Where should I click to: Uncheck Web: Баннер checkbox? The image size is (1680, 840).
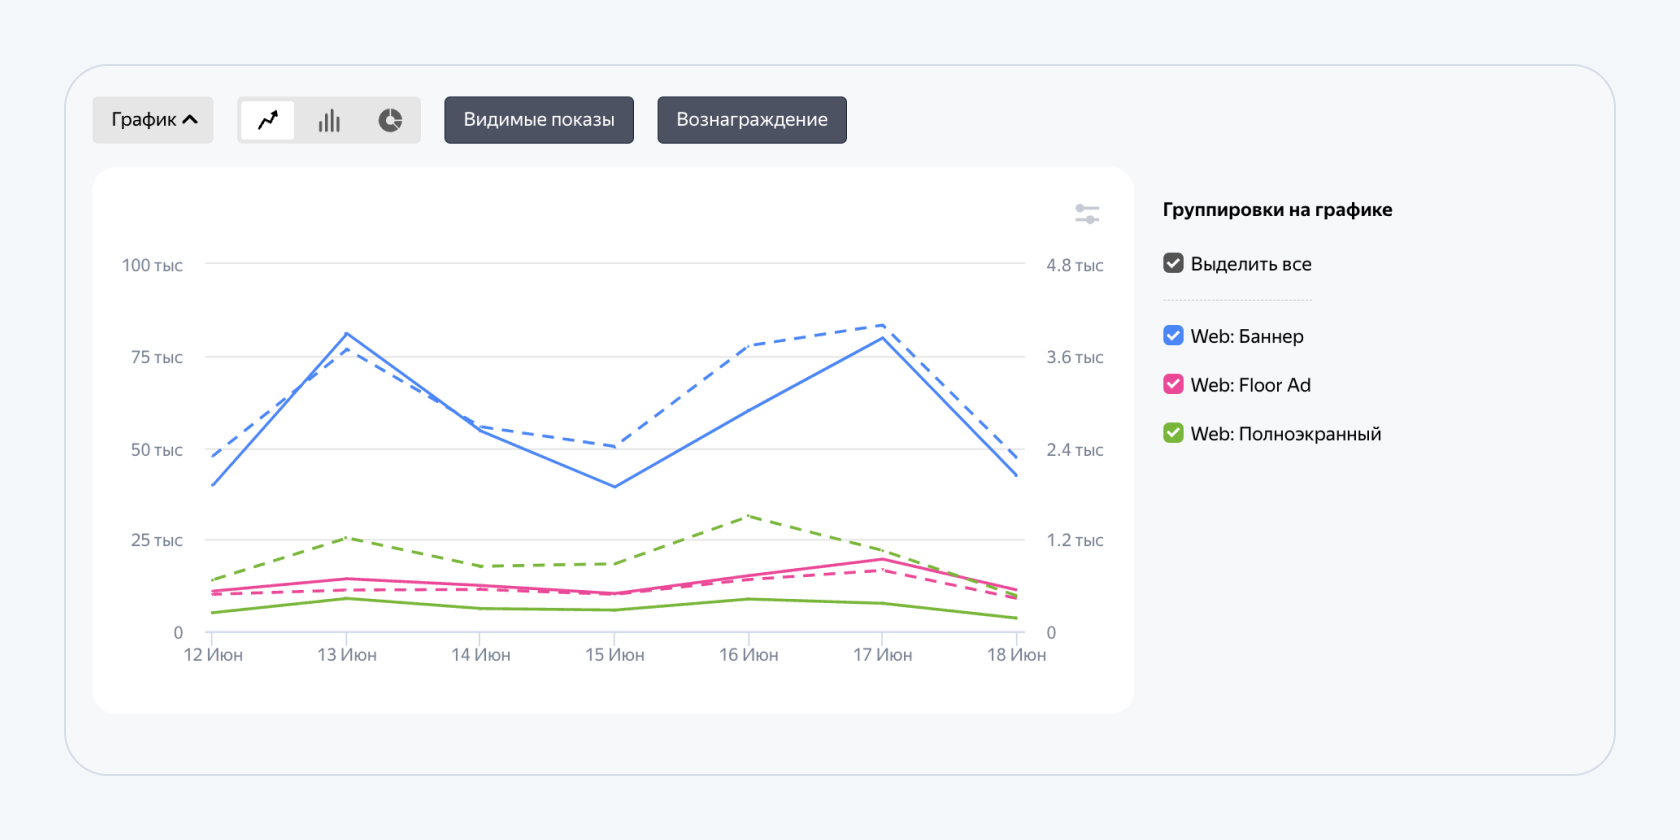point(1174,336)
